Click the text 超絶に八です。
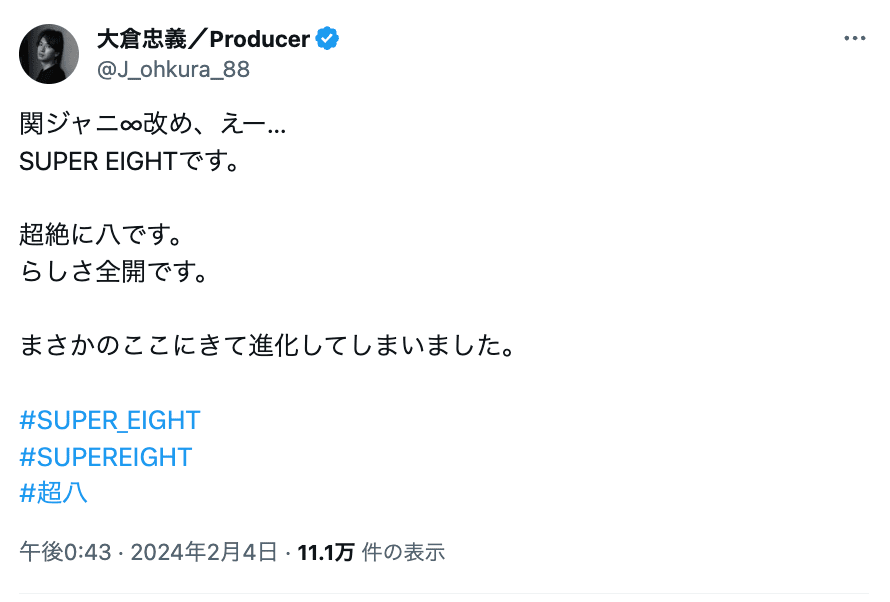The image size is (890, 602). [103, 233]
